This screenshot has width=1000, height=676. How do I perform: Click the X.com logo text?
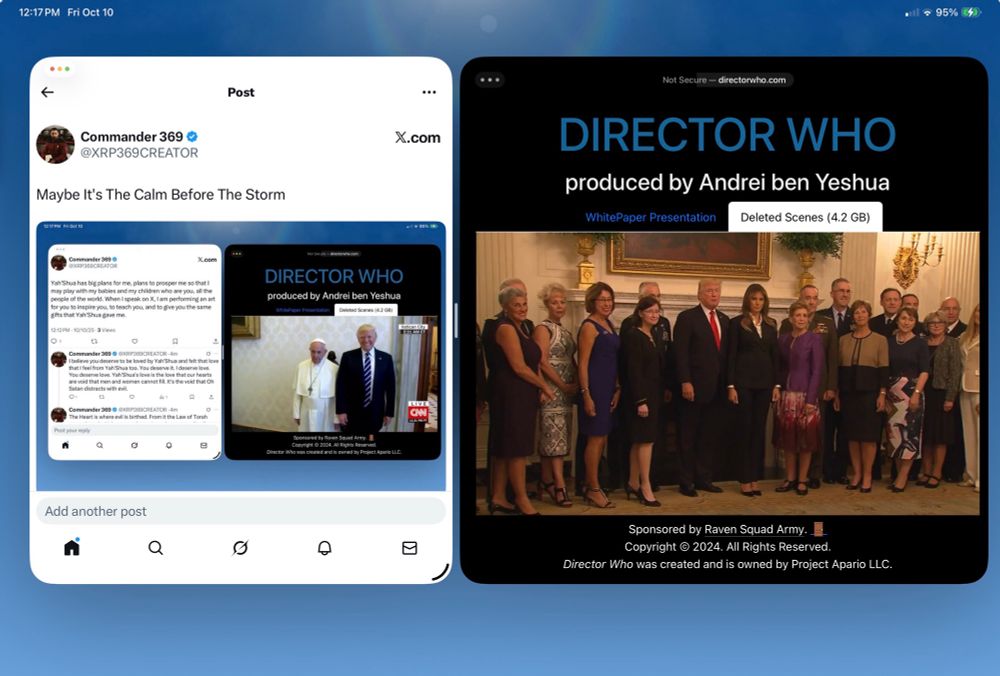click(x=418, y=138)
